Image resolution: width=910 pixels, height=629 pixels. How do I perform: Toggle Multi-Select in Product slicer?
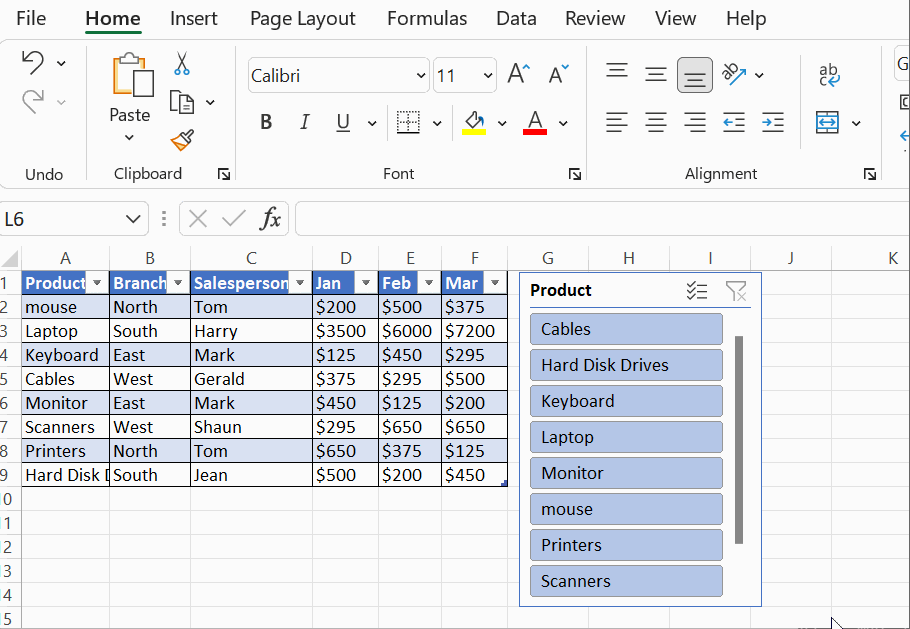click(697, 291)
